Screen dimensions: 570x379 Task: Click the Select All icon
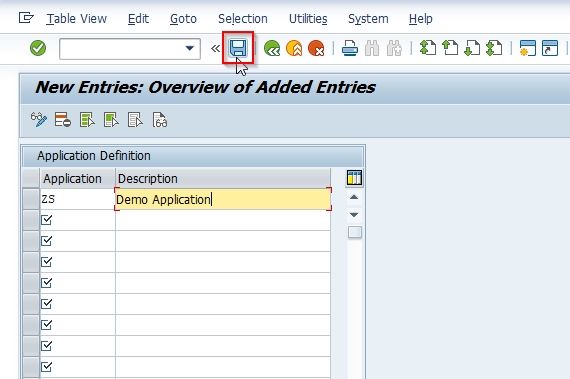pyautogui.click(x=87, y=120)
